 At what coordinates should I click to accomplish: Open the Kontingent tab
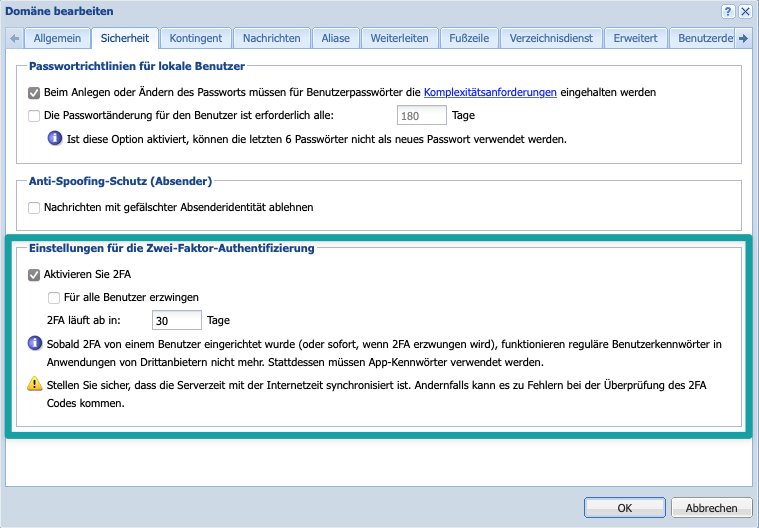pyautogui.click(x=196, y=38)
